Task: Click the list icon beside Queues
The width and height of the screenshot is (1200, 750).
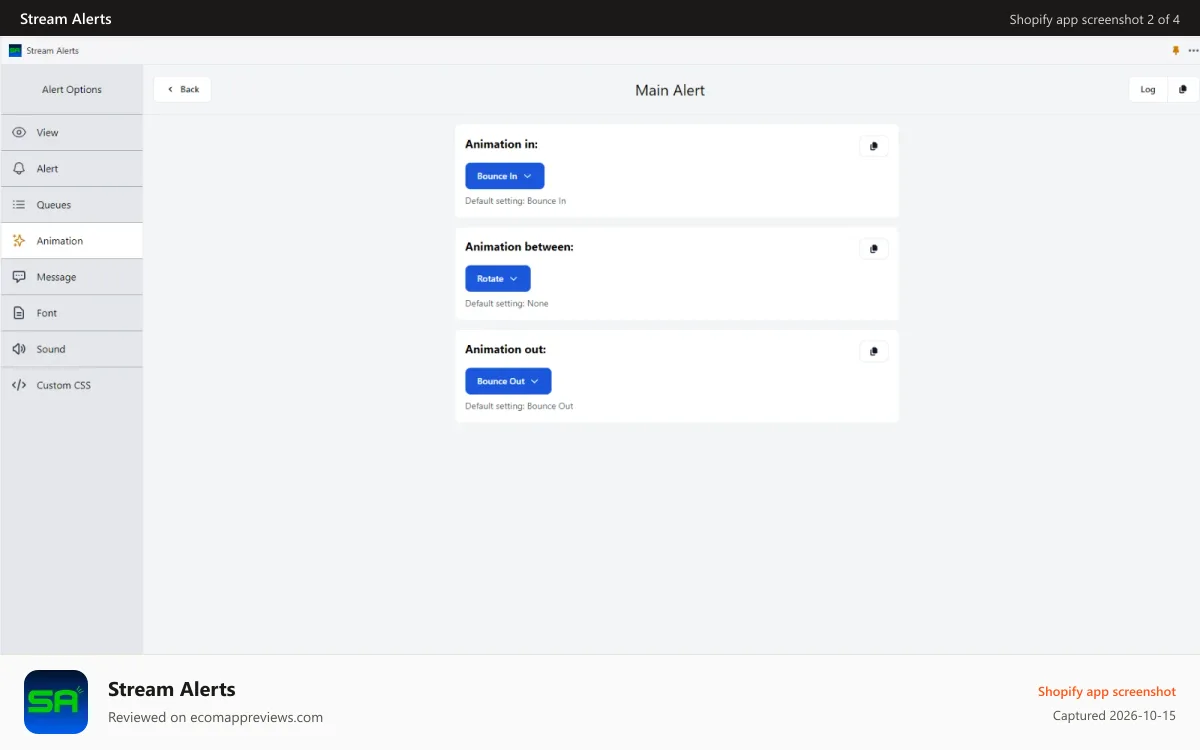Action: pos(19,204)
